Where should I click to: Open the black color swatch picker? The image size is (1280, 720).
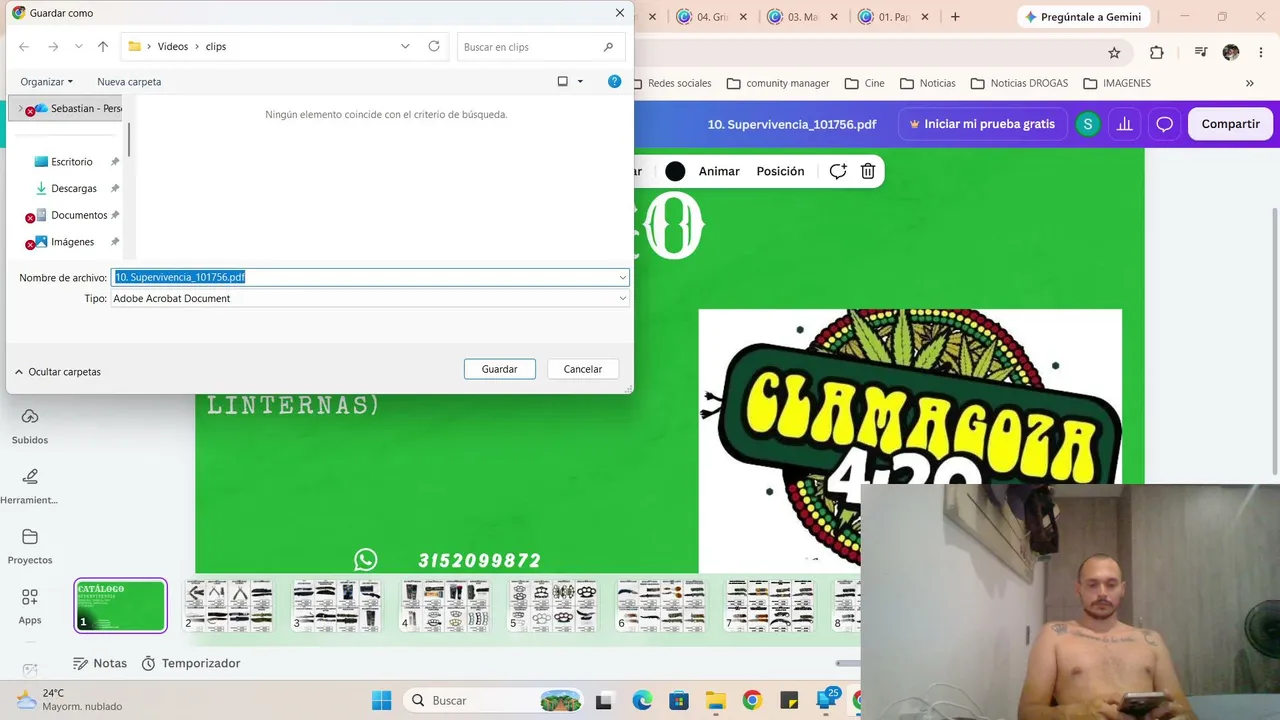coord(675,171)
